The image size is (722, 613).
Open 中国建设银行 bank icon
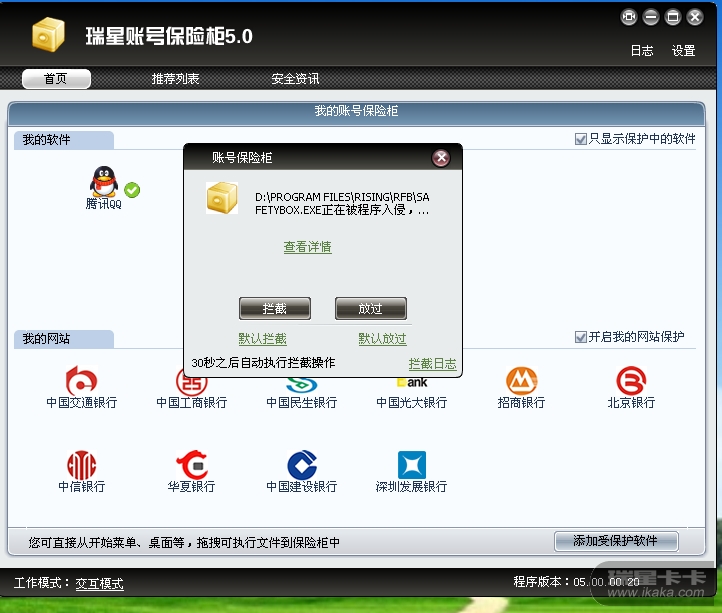302,465
